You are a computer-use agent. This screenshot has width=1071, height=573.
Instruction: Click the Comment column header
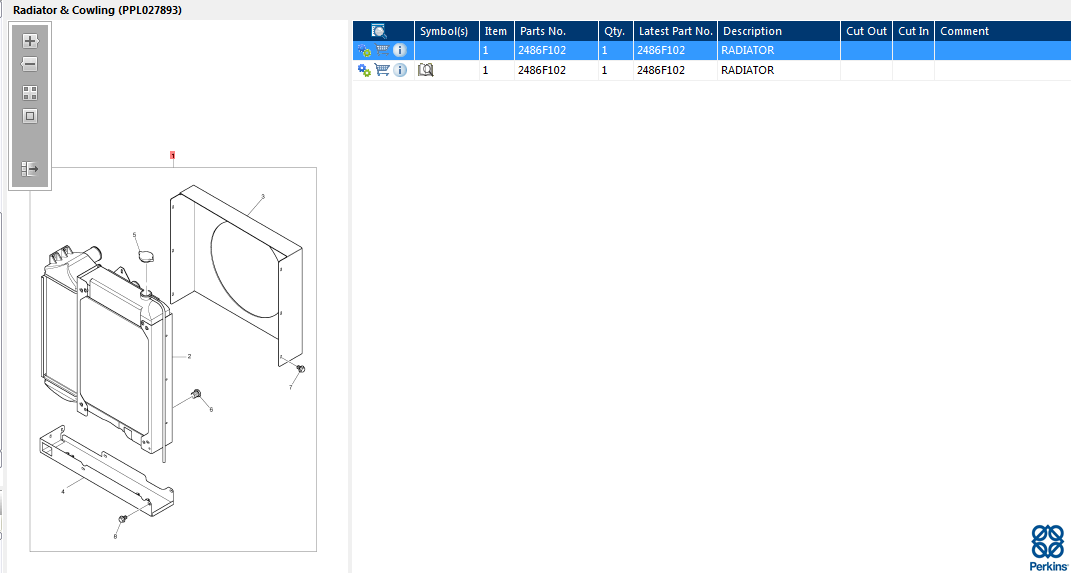(1003, 31)
